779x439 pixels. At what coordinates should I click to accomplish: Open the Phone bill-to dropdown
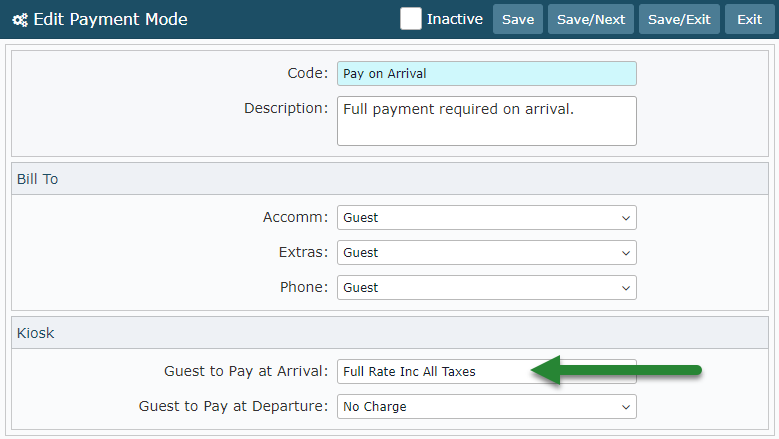[486, 287]
